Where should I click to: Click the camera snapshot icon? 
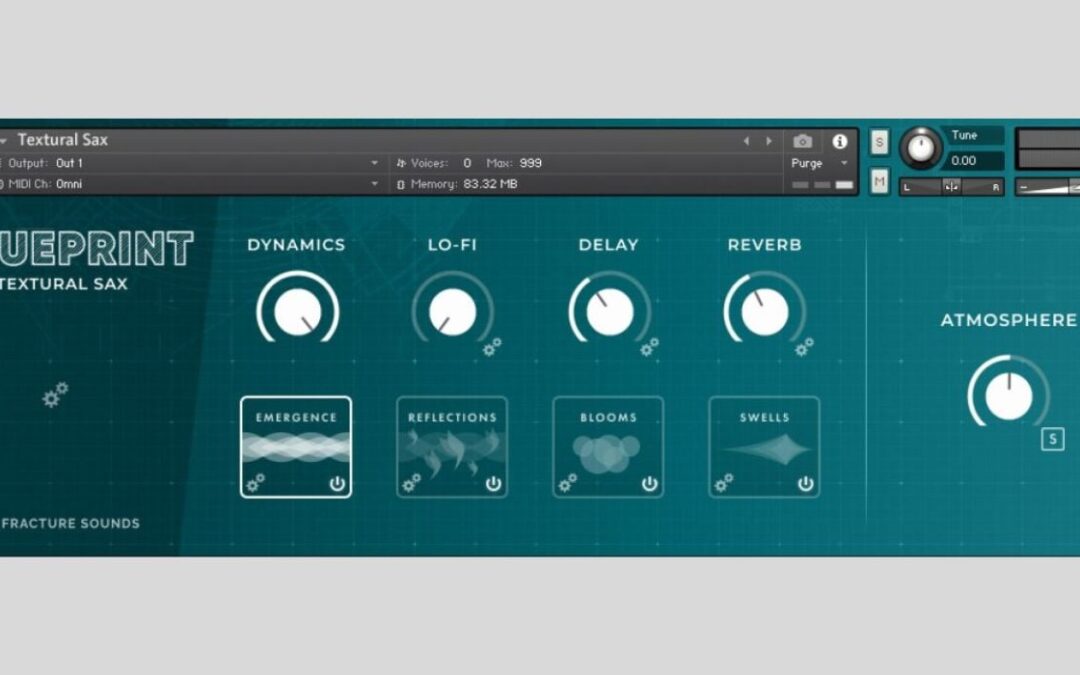802,141
